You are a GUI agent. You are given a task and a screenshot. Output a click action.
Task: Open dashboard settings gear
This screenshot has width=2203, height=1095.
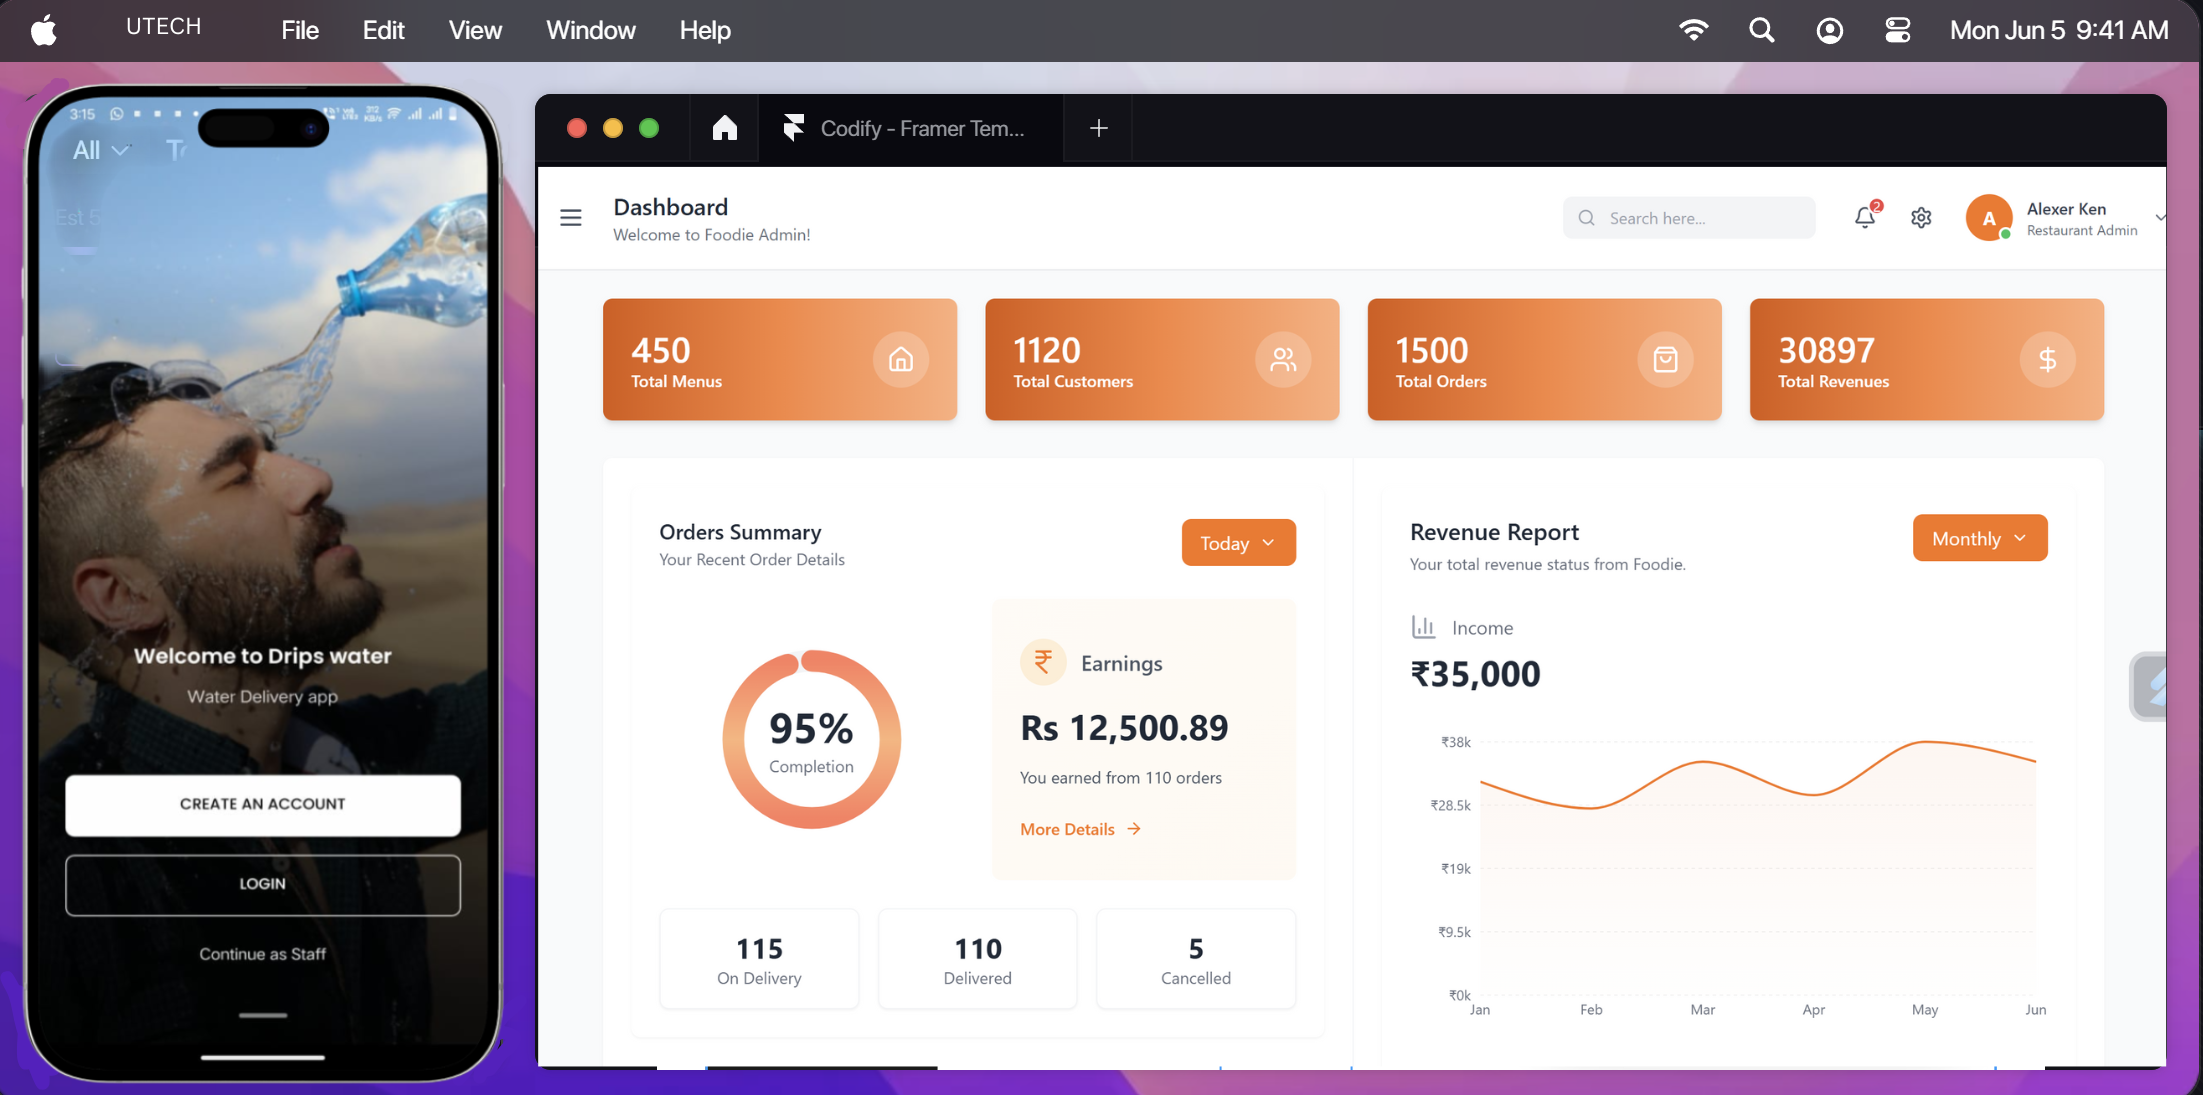click(x=1921, y=217)
